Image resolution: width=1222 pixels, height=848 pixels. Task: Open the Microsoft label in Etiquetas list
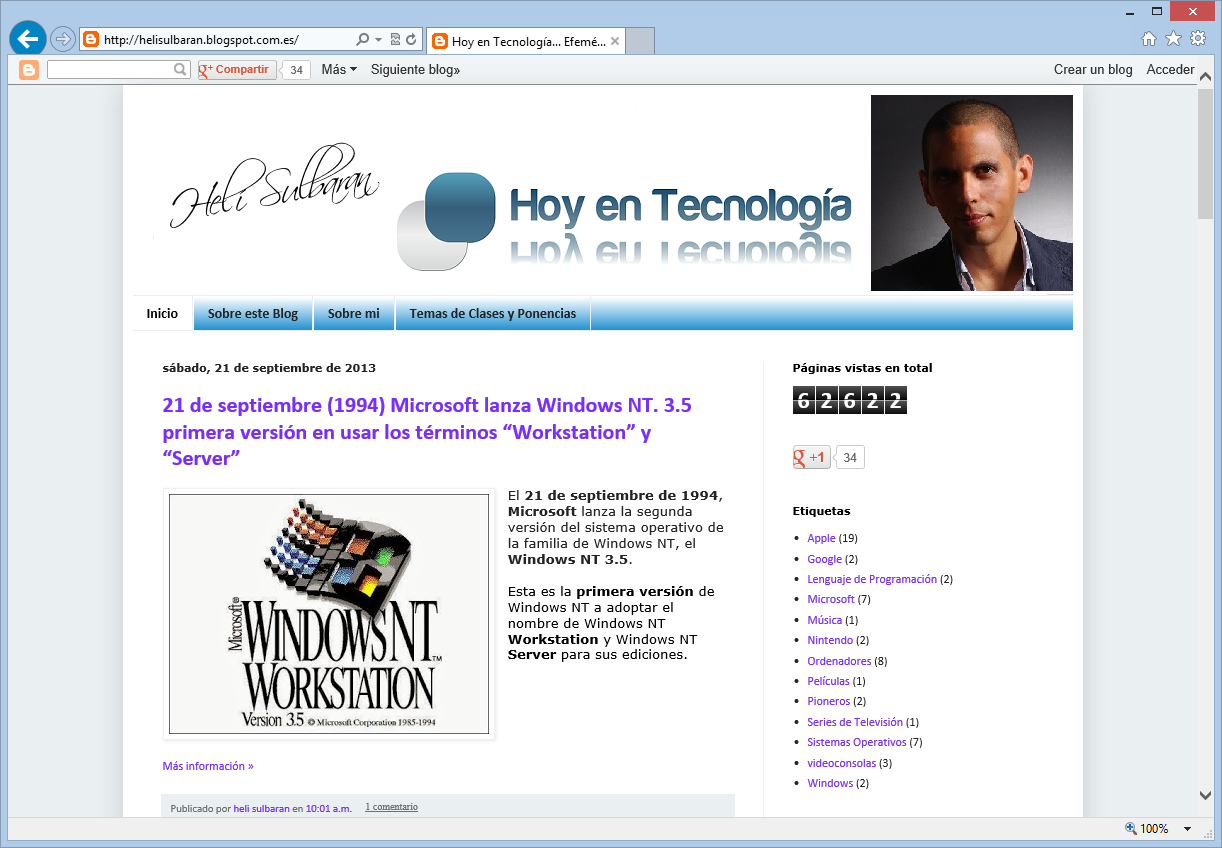pyautogui.click(x=831, y=599)
